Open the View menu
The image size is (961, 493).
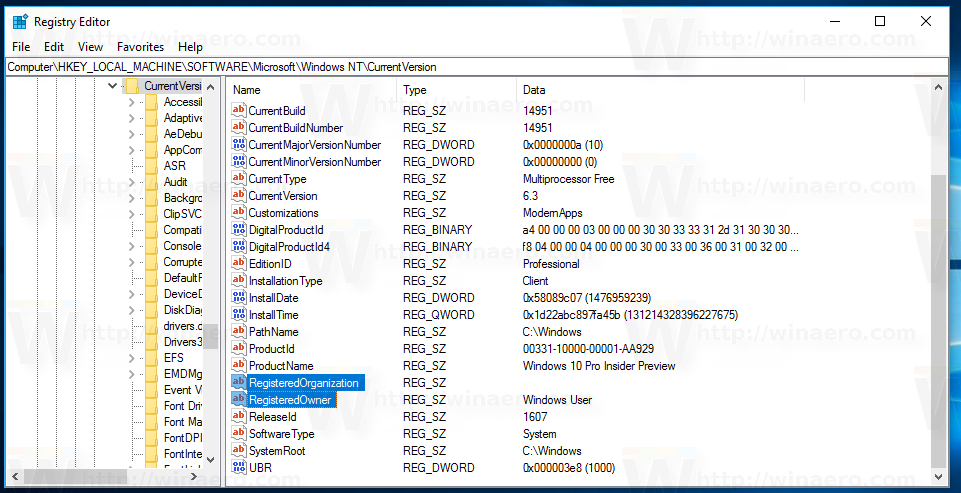(x=90, y=47)
